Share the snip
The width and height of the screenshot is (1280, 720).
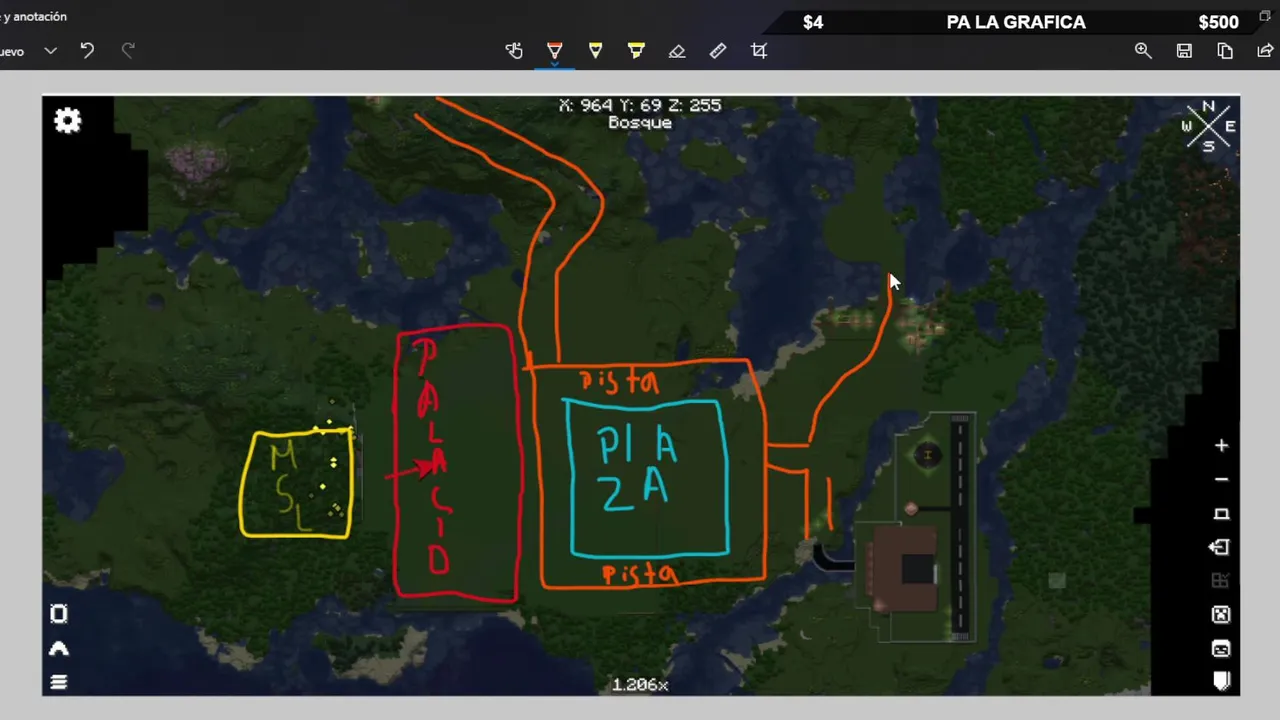click(1265, 51)
